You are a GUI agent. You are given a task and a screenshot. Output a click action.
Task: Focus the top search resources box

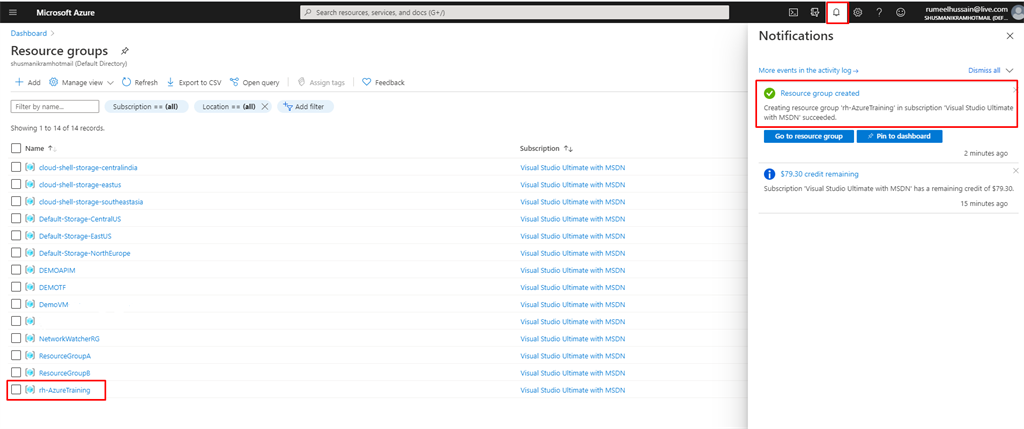[514, 12]
